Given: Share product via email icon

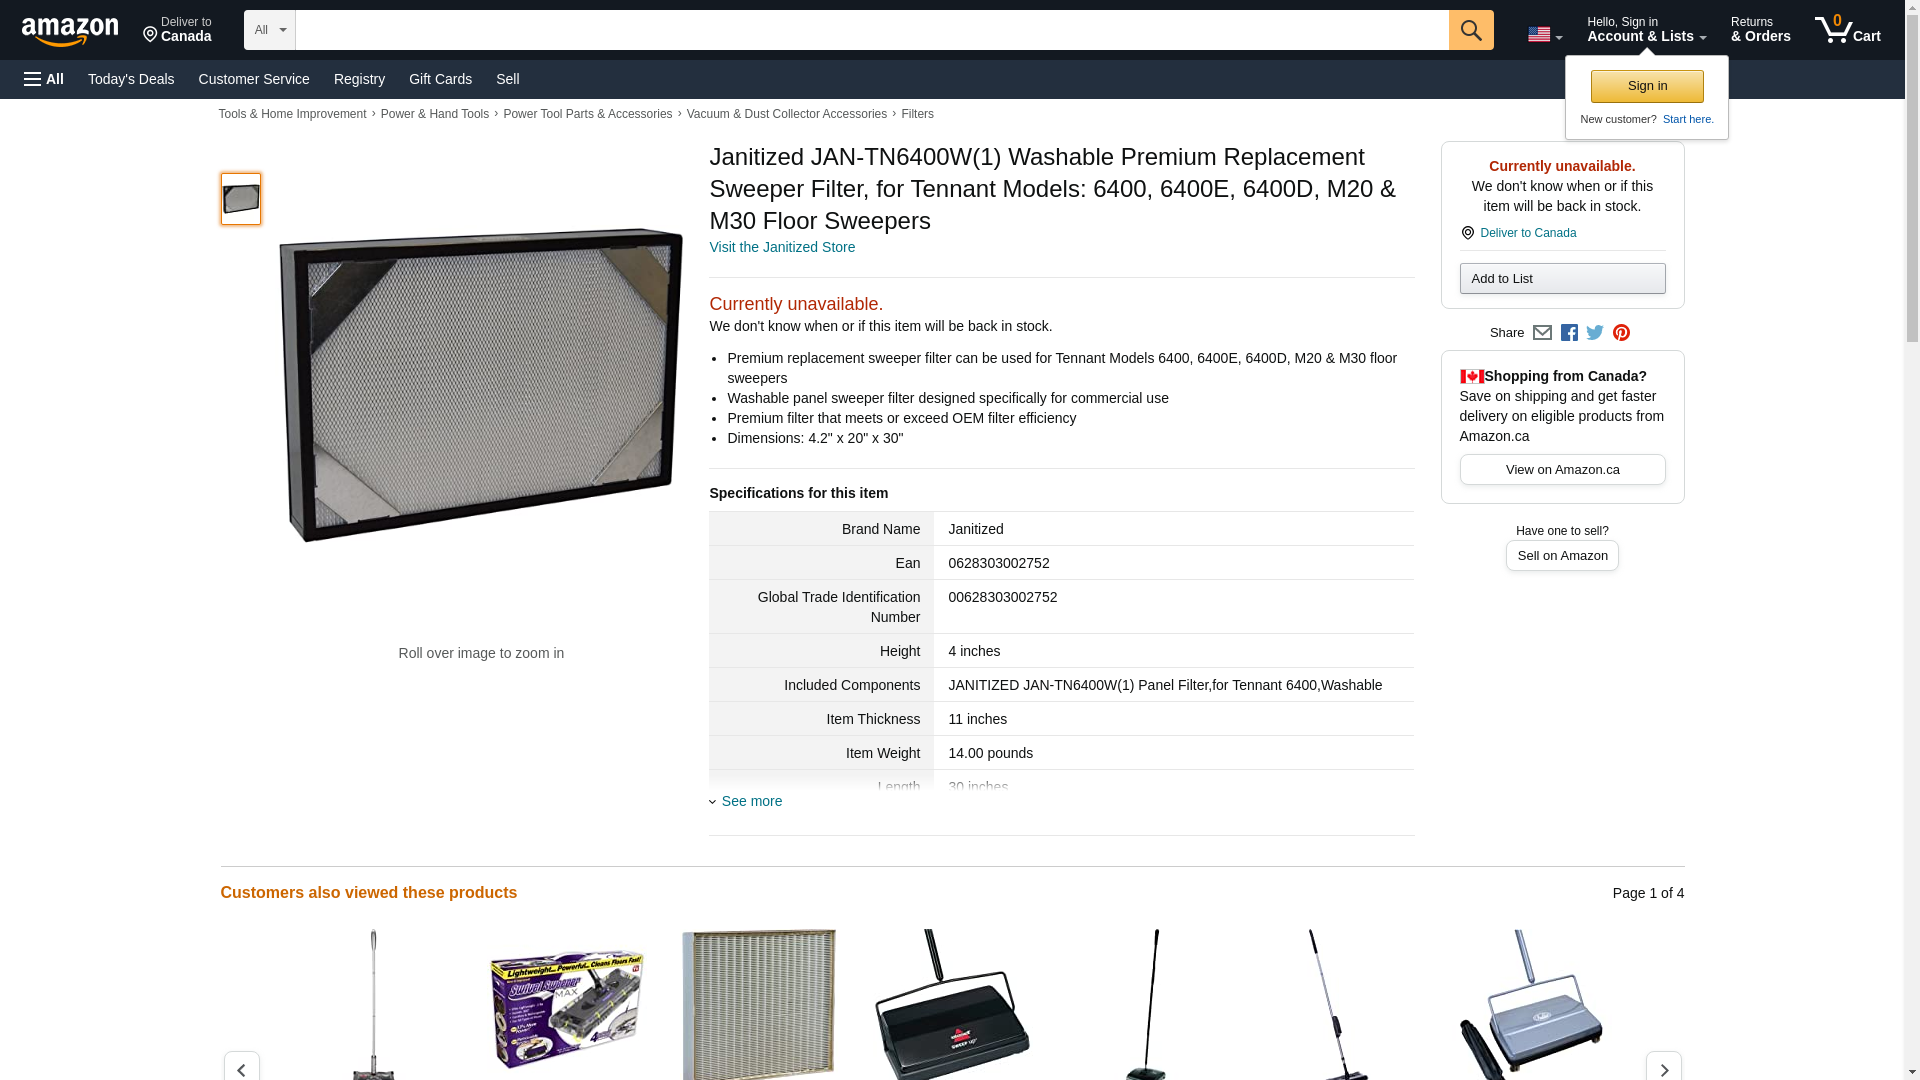Looking at the screenshot, I should point(1542,333).
